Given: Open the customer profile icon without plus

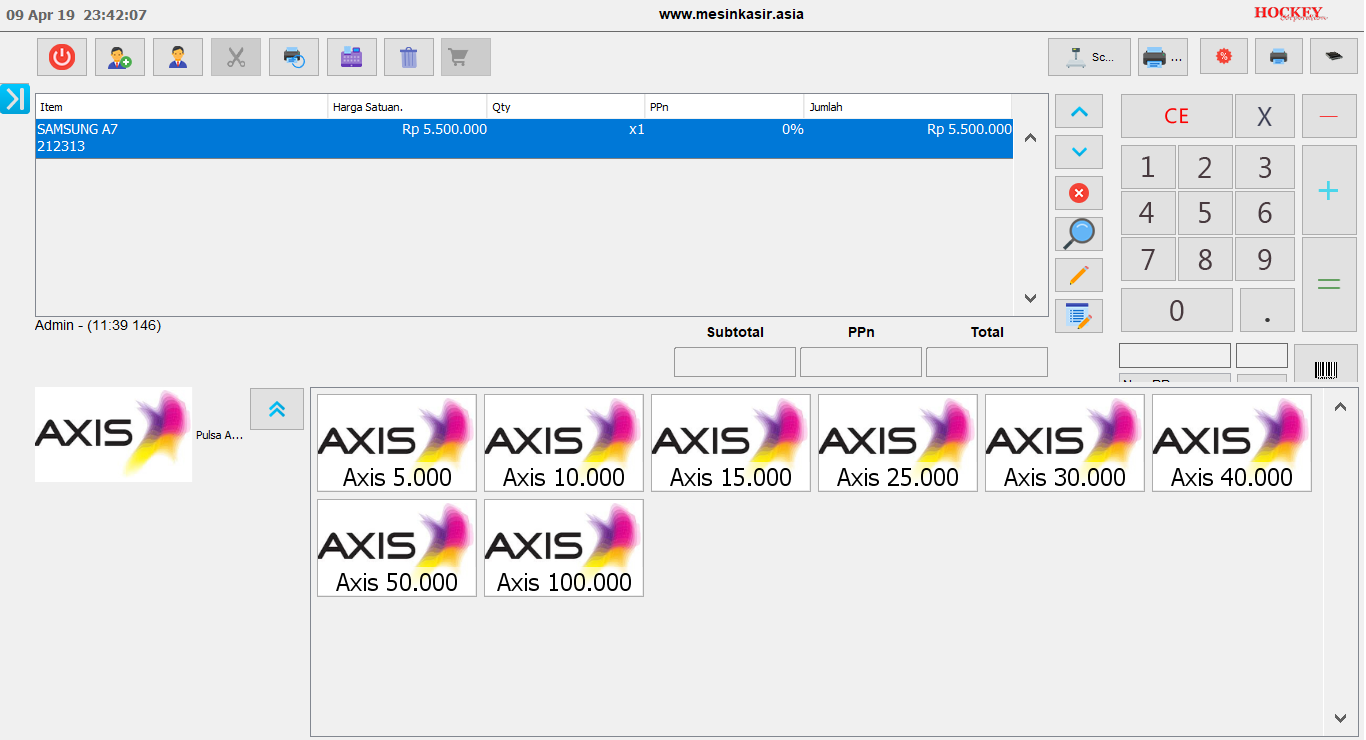Looking at the screenshot, I should 178,57.
